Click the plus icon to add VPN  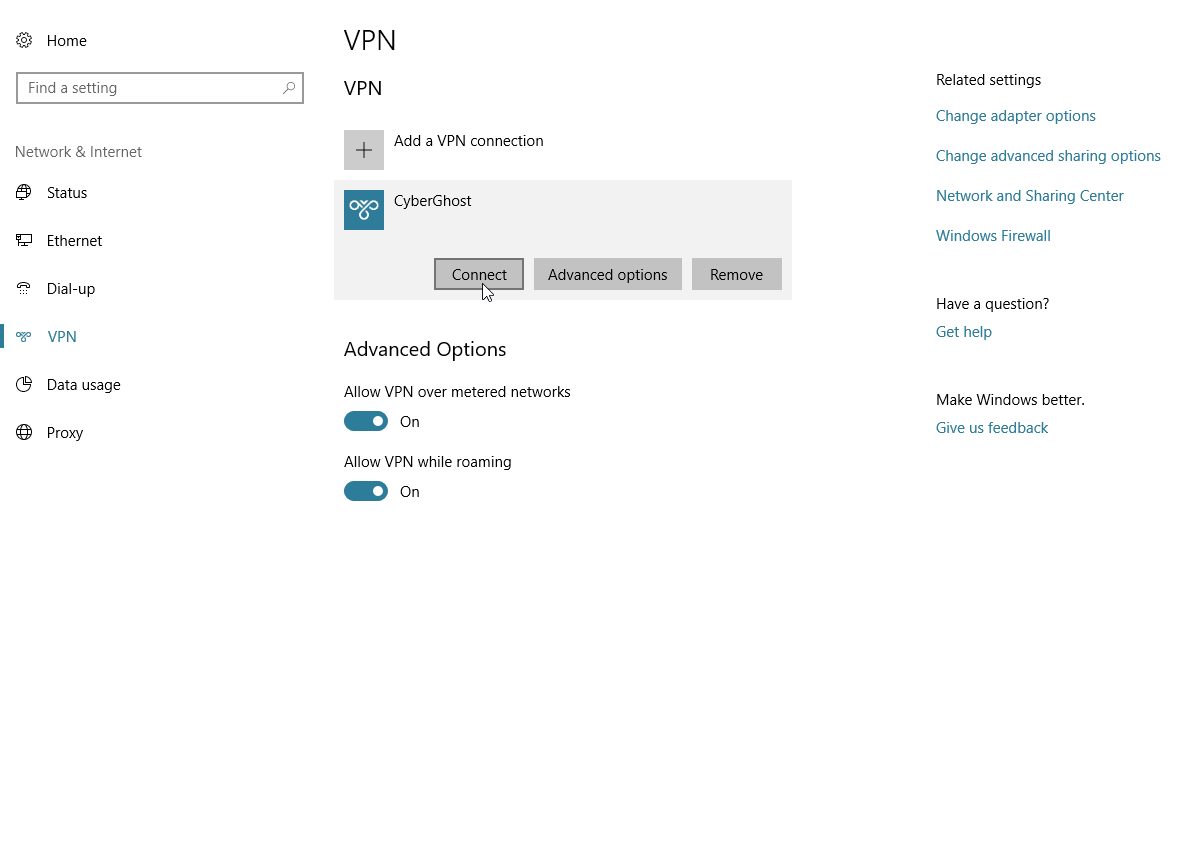364,150
